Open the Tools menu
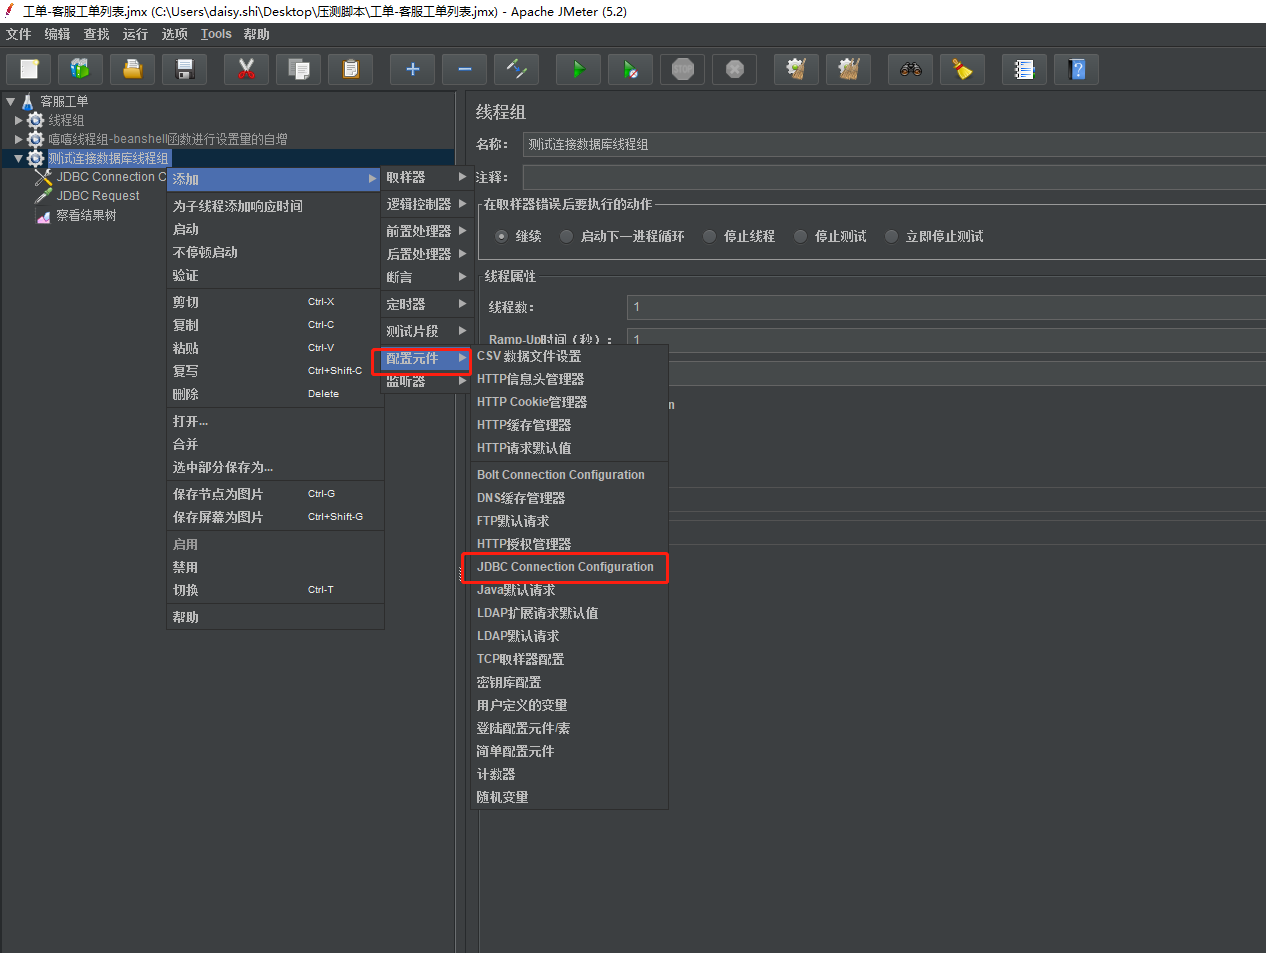The height and width of the screenshot is (953, 1266). (x=216, y=34)
